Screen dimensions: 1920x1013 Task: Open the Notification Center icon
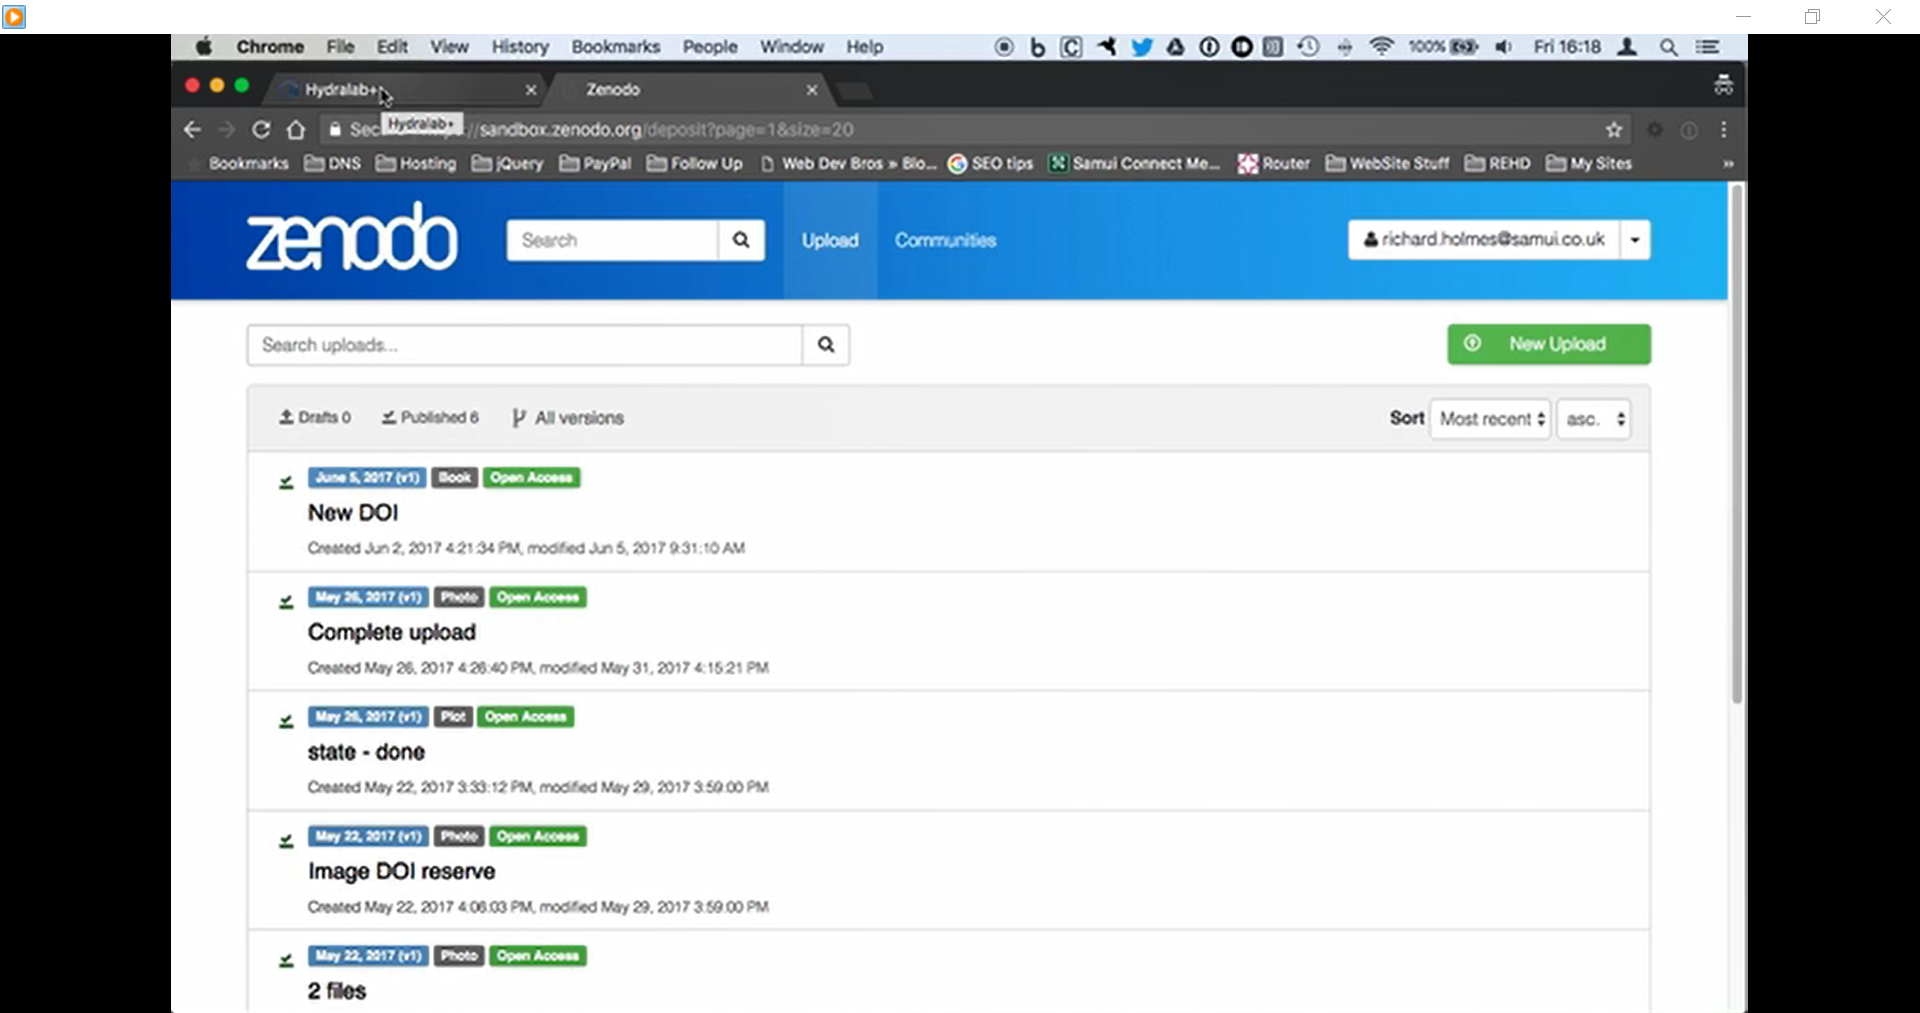(1707, 46)
